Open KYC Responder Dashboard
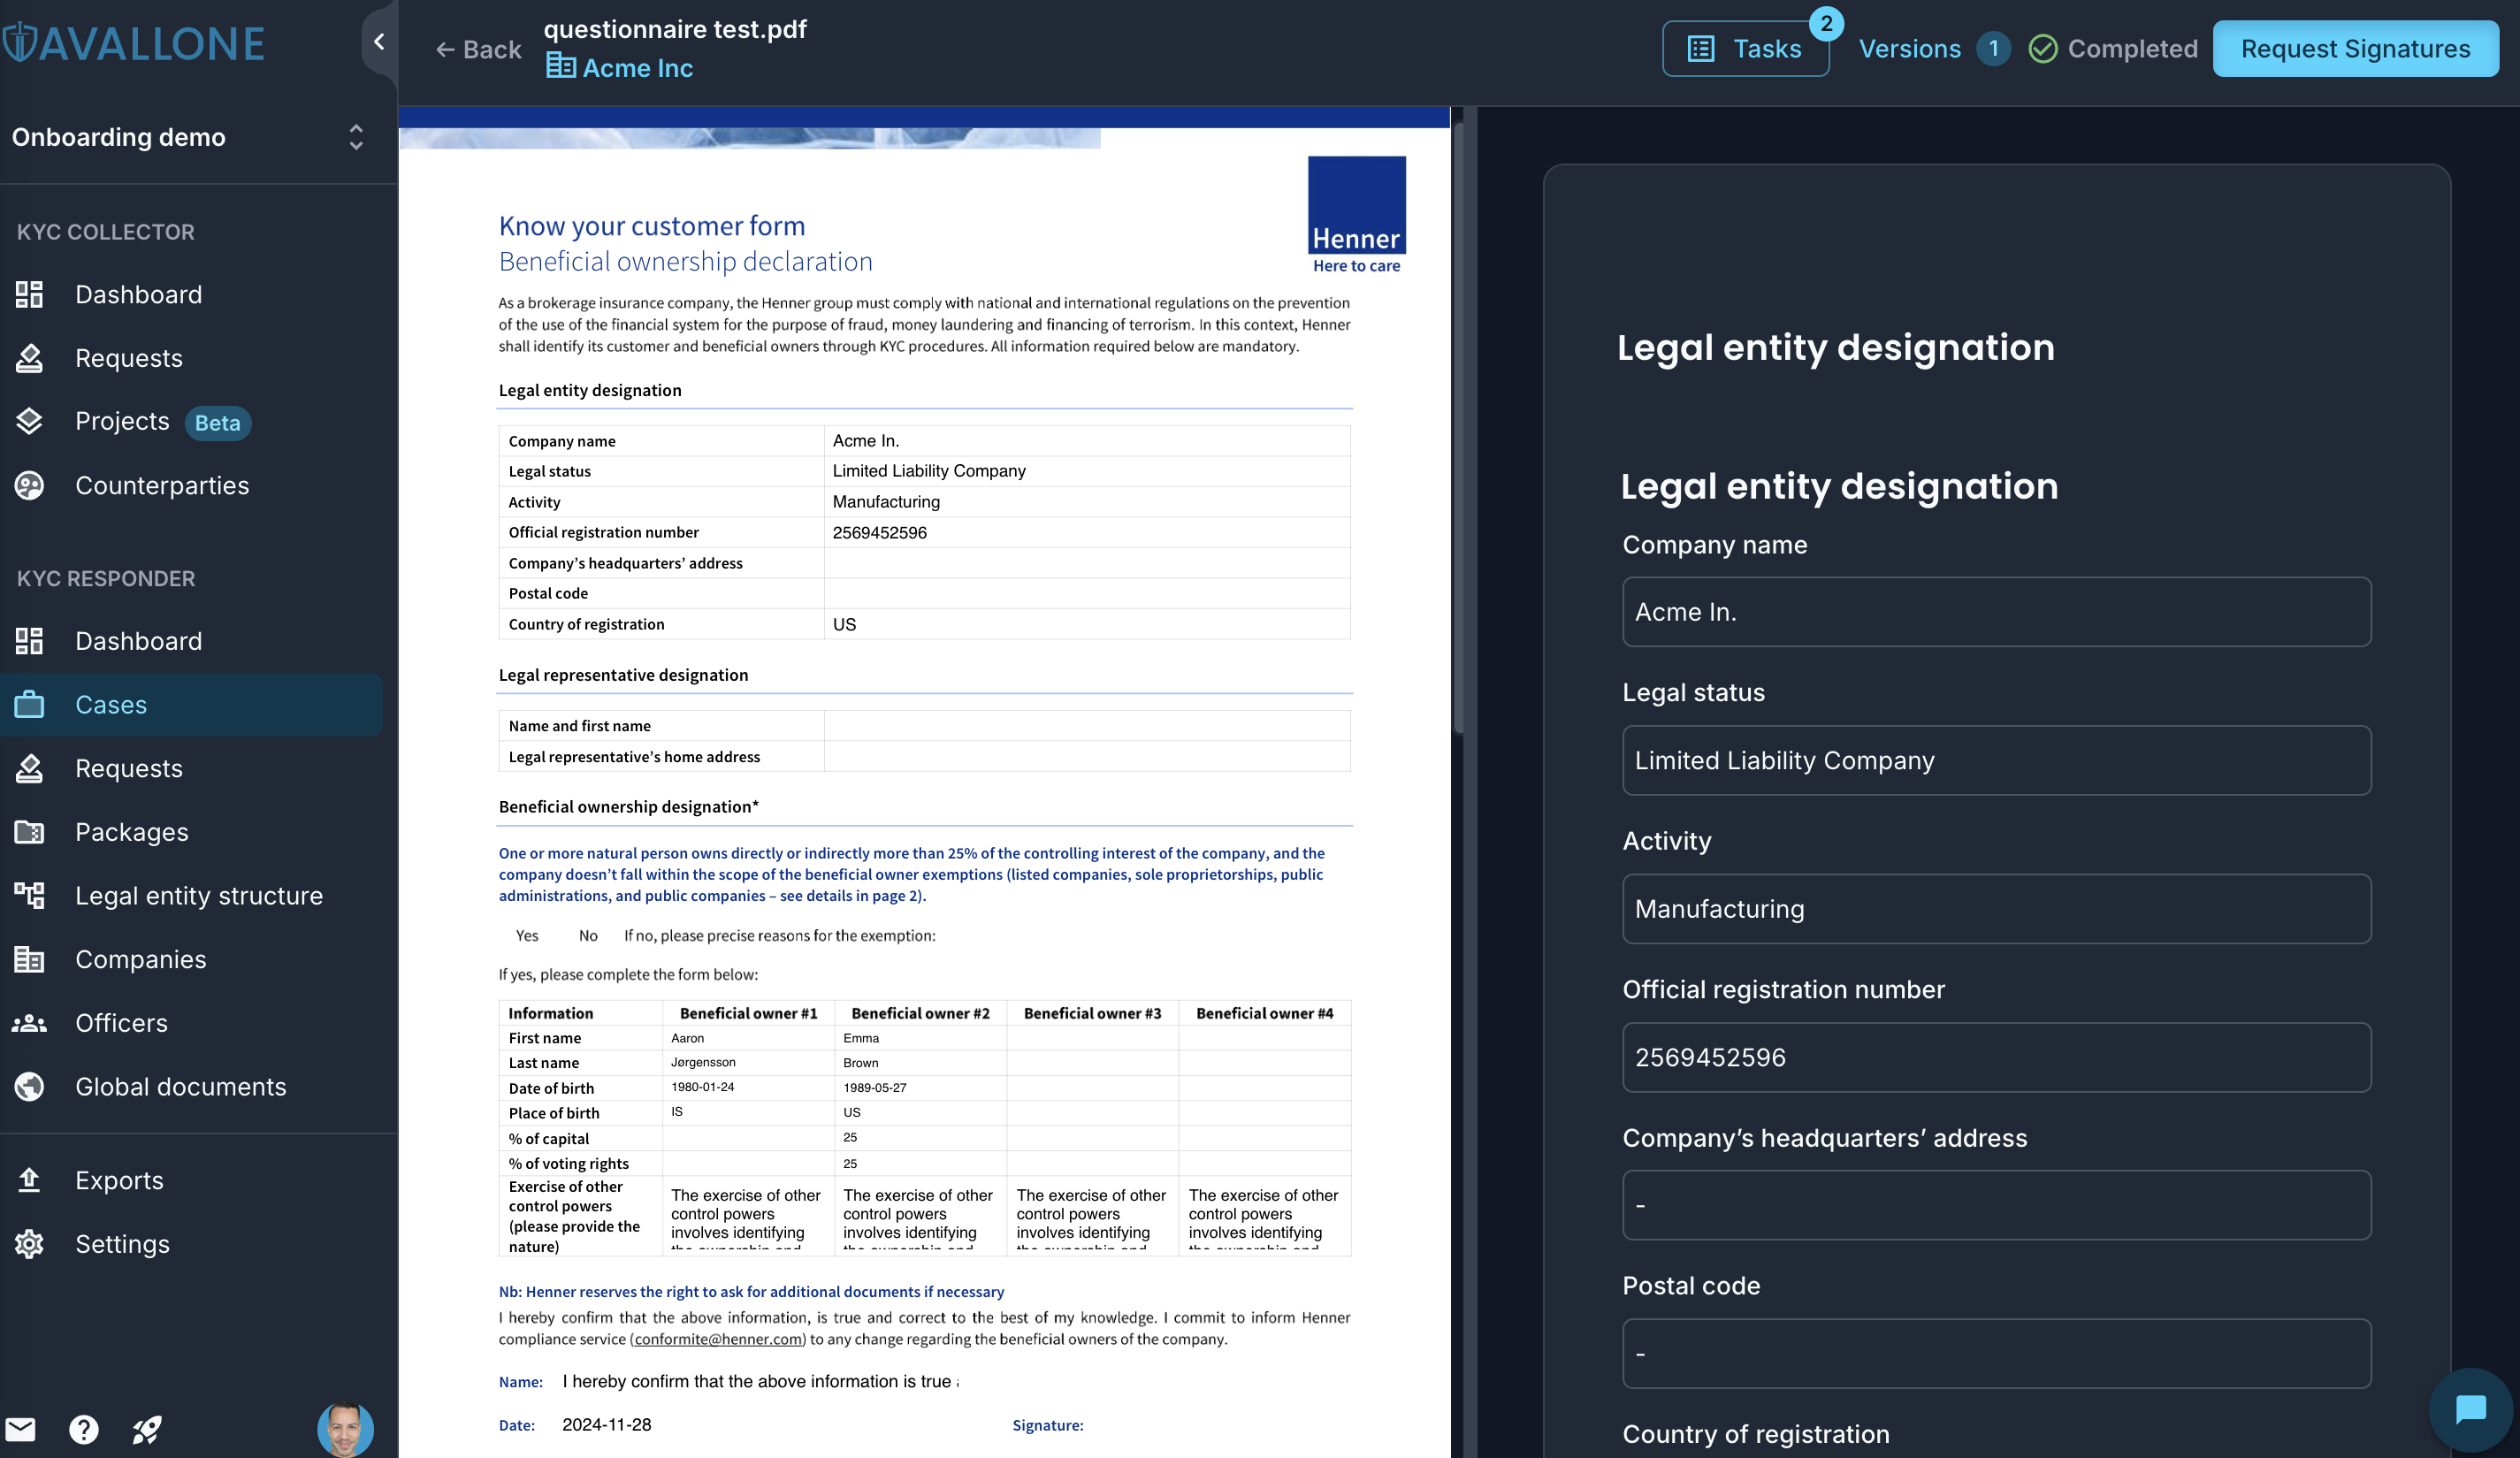This screenshot has width=2520, height=1458. coord(139,641)
